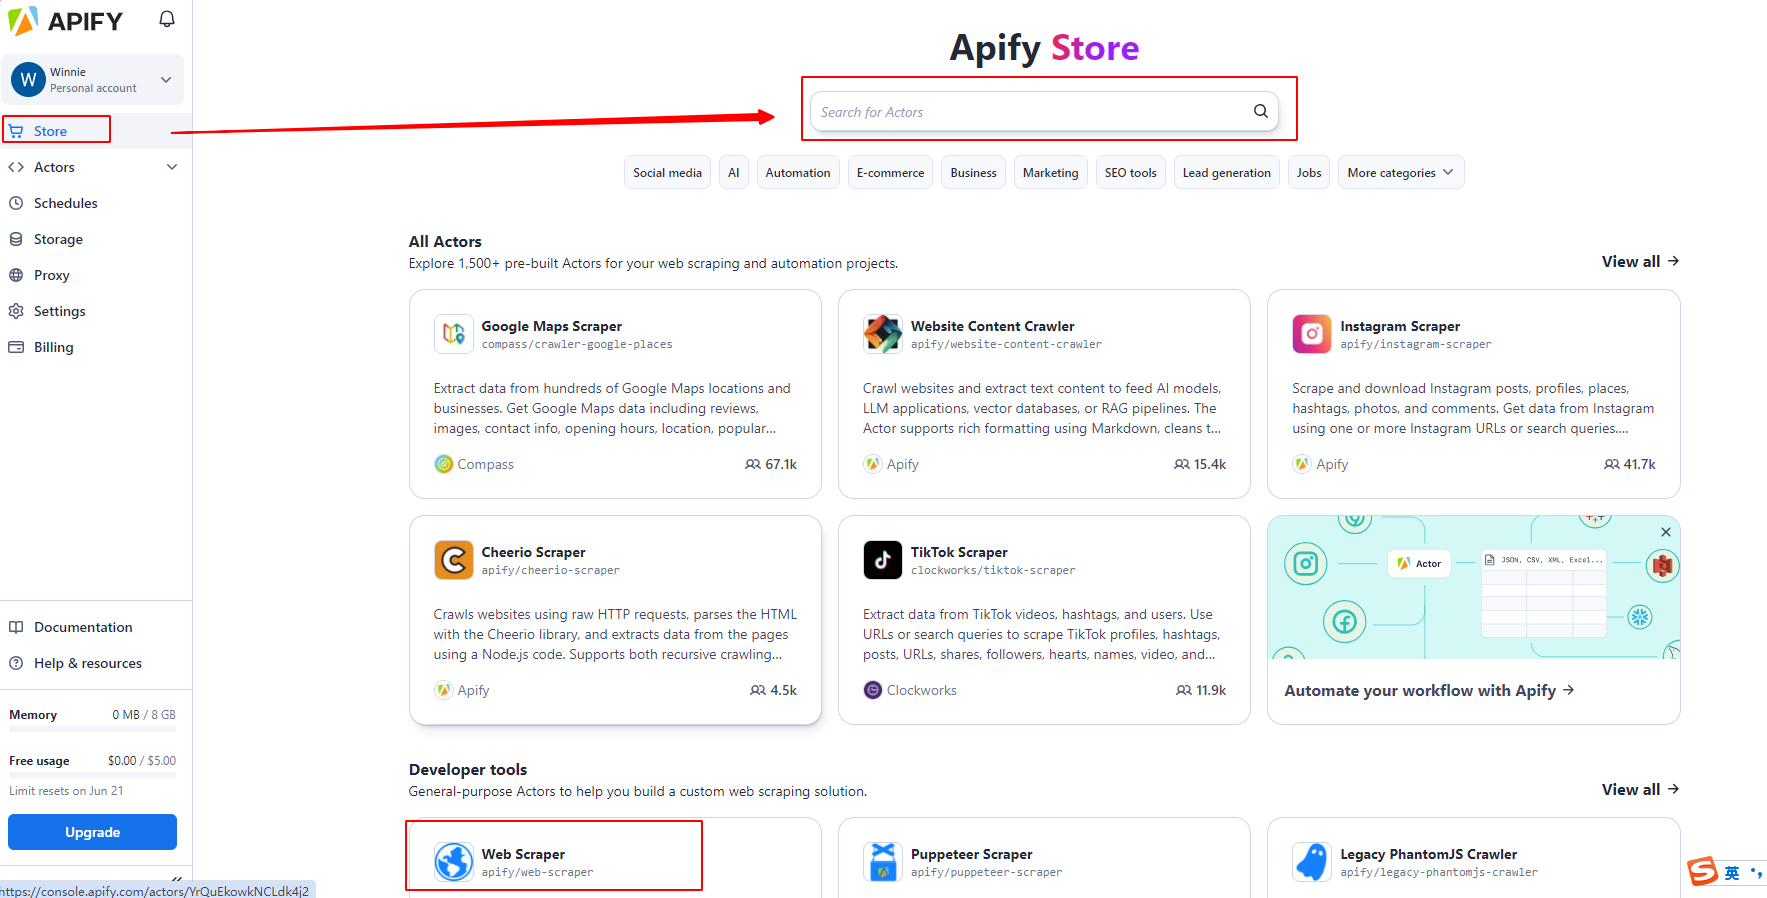Filter by E-commerce category
Image resolution: width=1767 pixels, height=898 pixels.
click(x=890, y=172)
